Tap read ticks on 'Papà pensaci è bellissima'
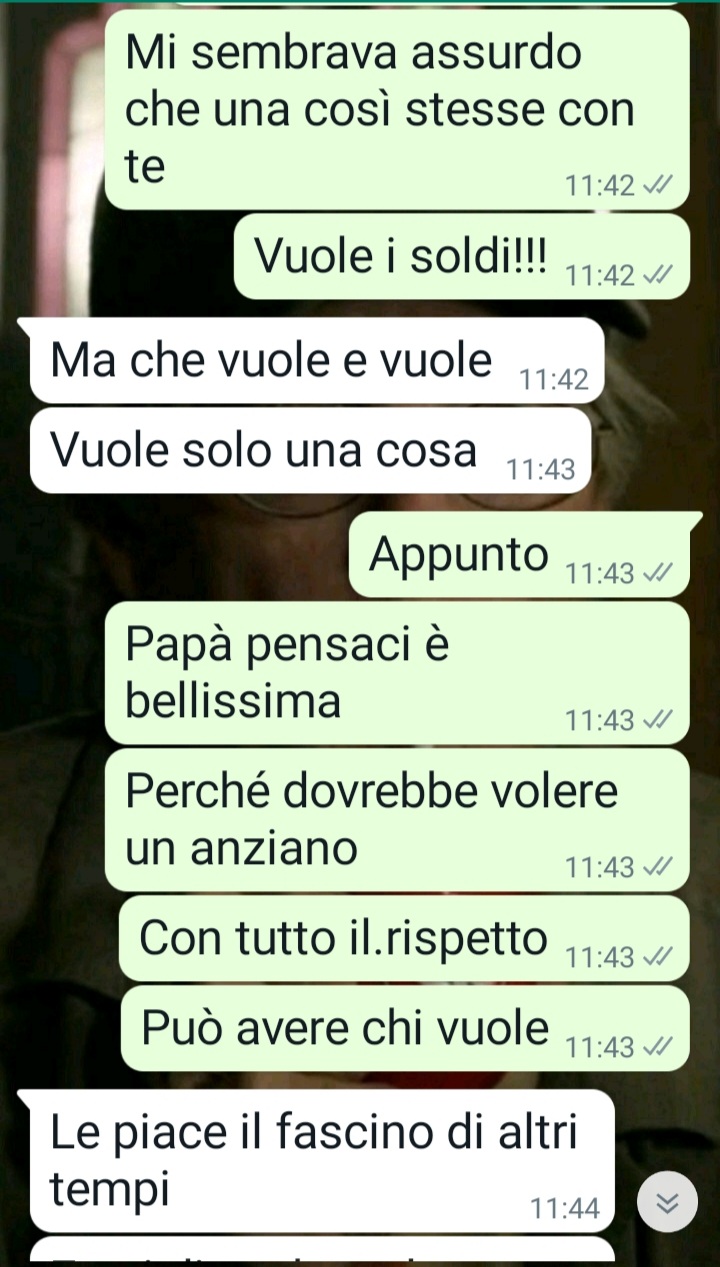720x1267 pixels. (657, 720)
